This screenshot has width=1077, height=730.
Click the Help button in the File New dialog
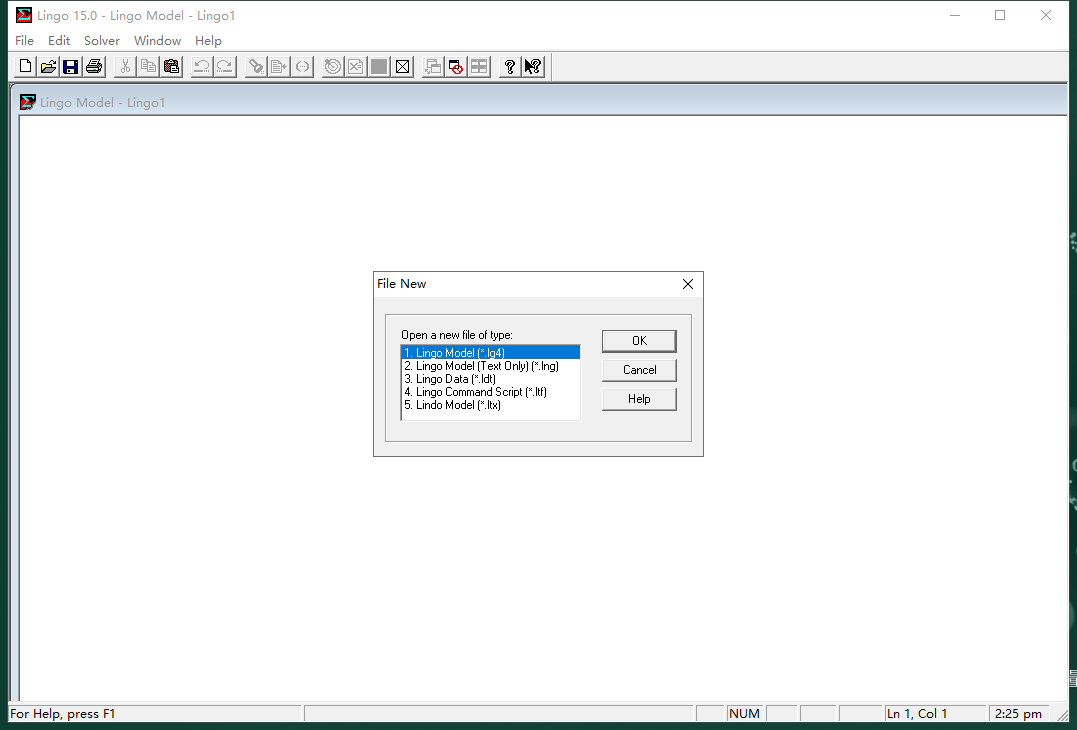coord(639,399)
